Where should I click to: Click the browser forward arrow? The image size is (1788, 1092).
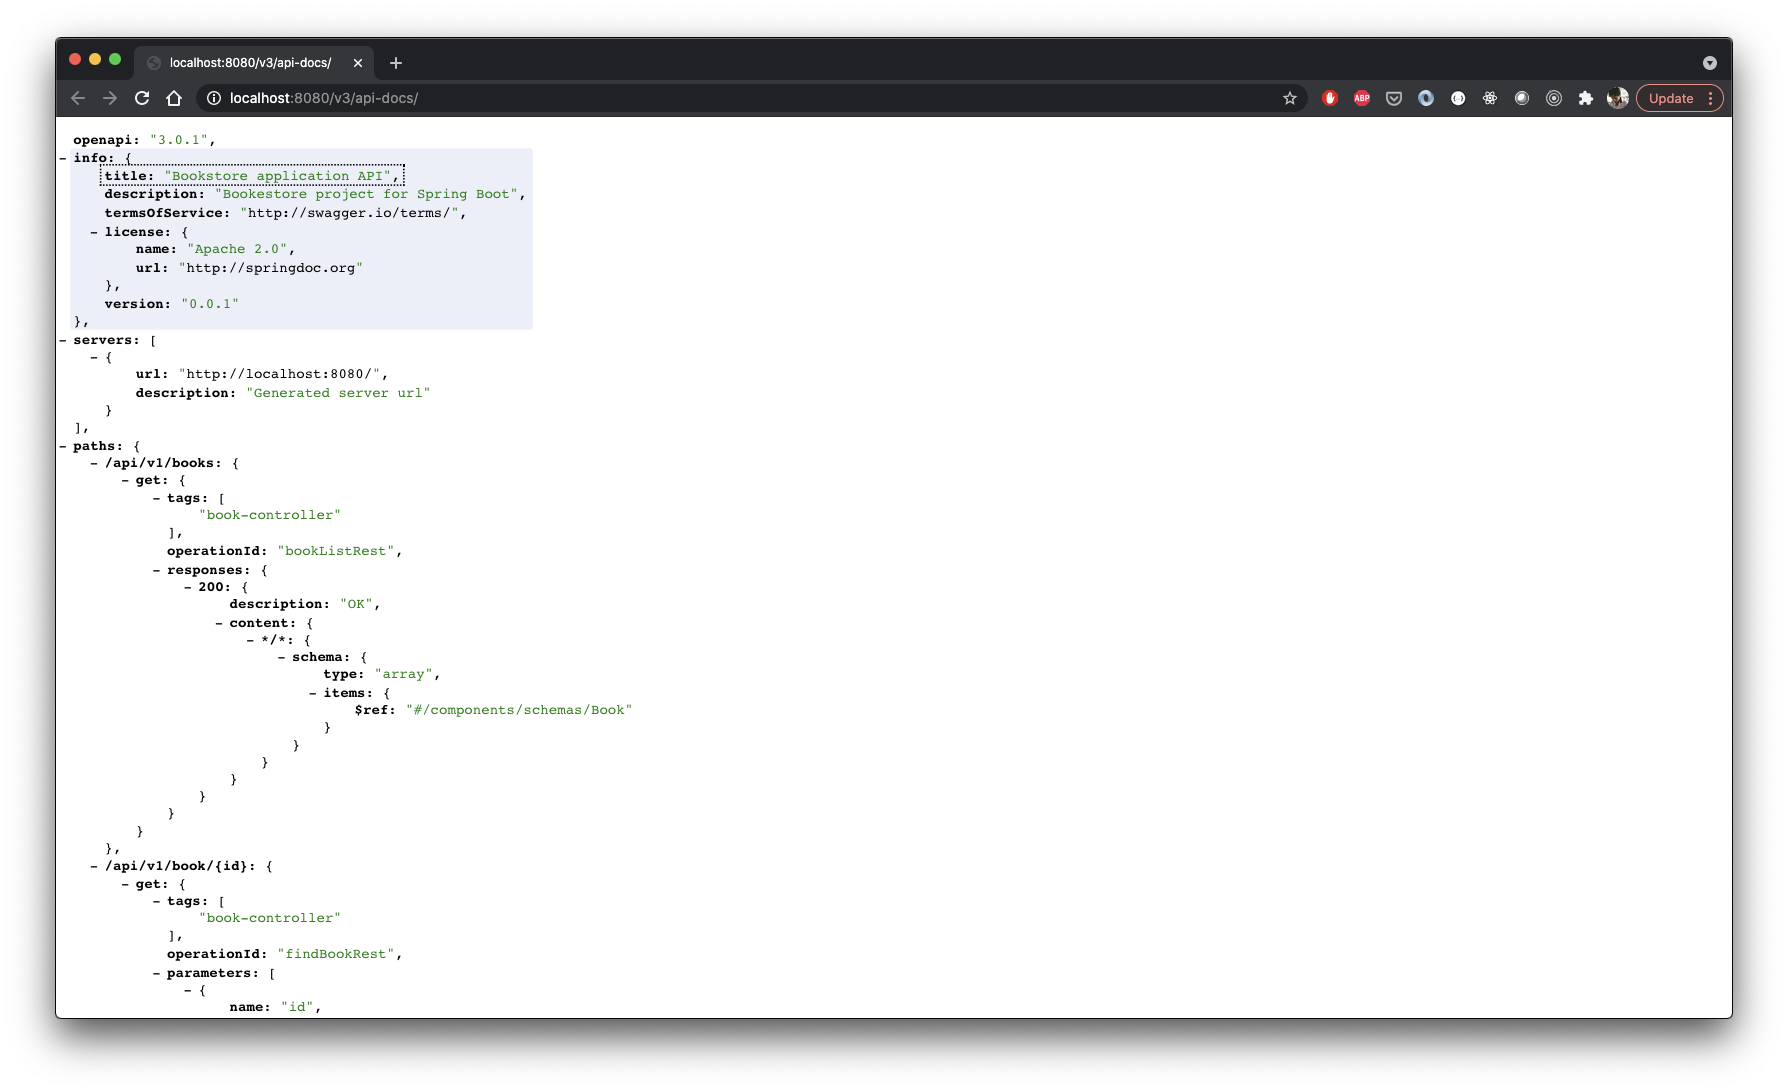(x=110, y=98)
